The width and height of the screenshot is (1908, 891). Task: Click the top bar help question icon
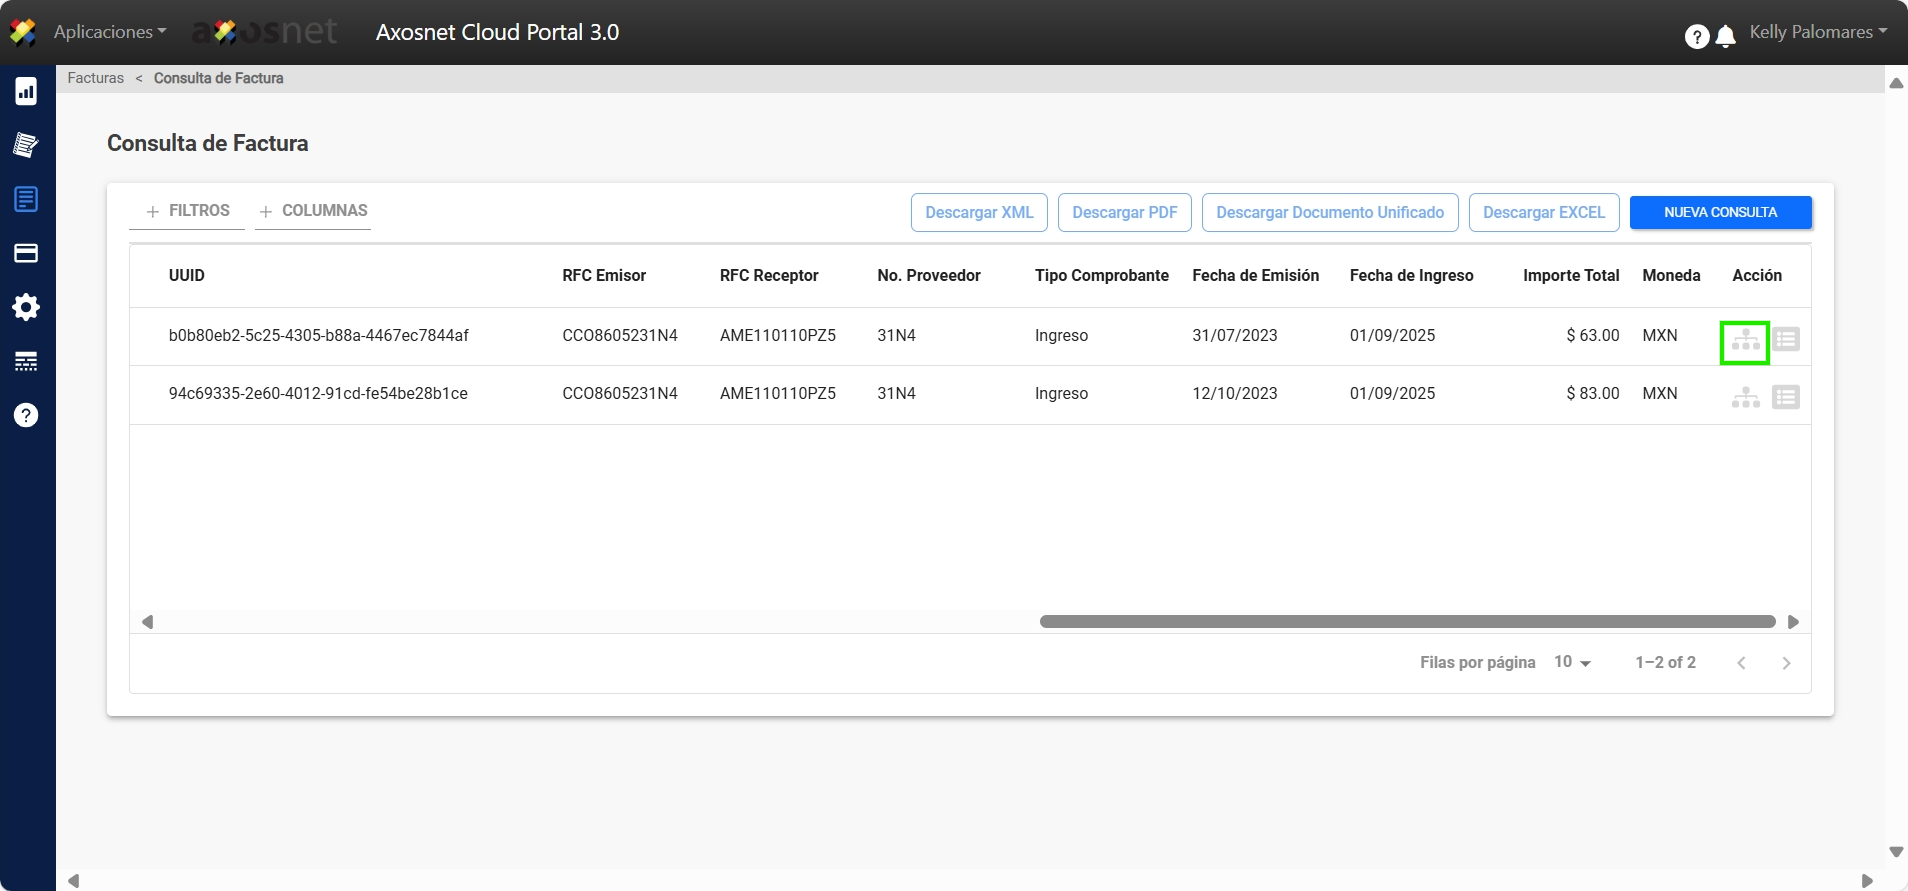[1696, 37]
